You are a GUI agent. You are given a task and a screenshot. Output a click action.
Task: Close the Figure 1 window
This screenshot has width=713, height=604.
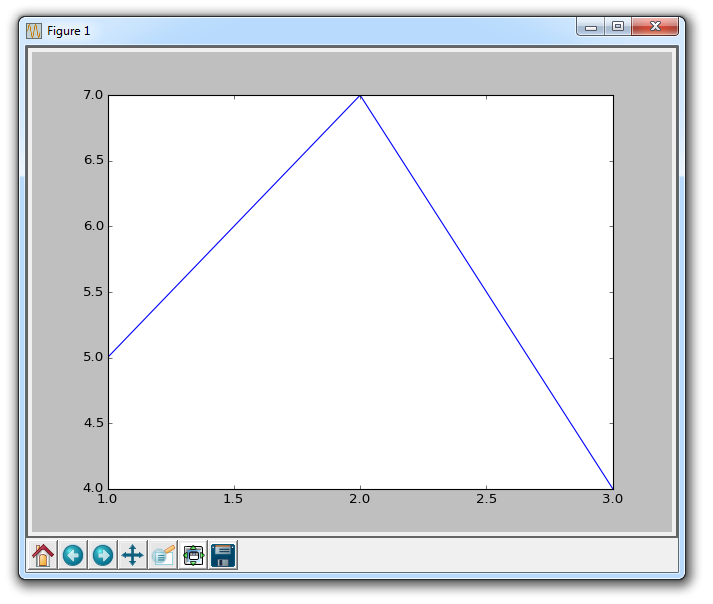pos(656,27)
